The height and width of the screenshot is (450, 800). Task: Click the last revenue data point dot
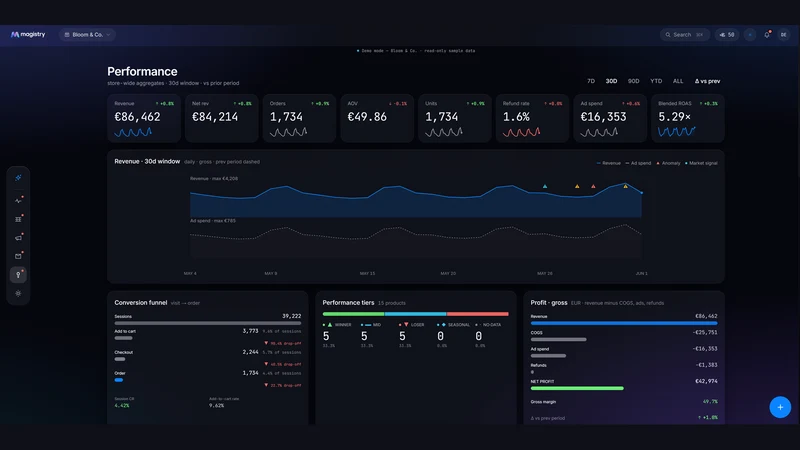tap(641, 193)
